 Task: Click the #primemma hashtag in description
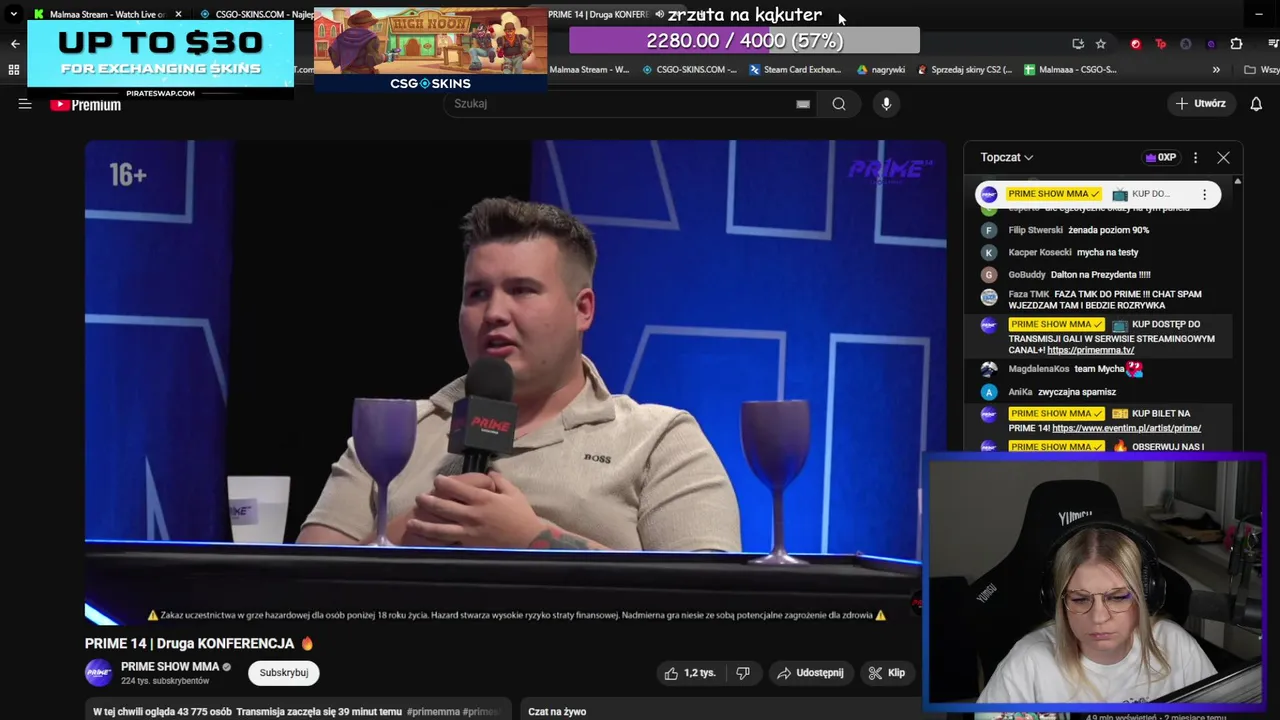tap(433, 712)
